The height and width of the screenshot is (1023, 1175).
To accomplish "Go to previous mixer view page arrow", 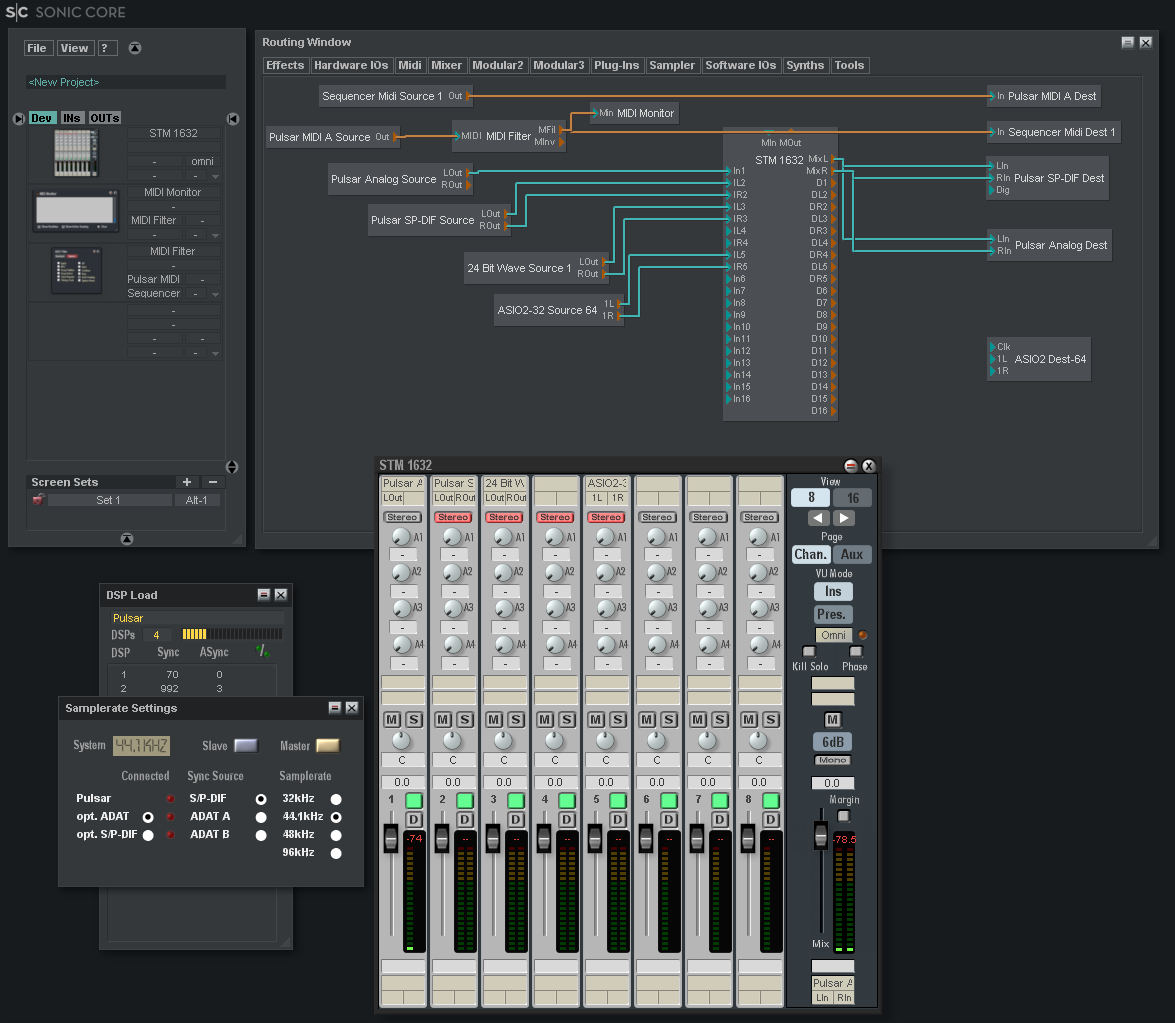I will coord(818,518).
